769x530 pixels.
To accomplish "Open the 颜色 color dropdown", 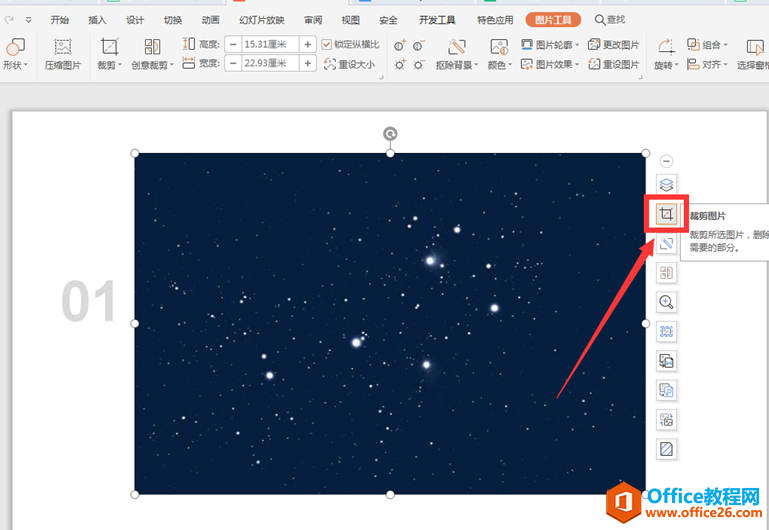I will [499, 65].
